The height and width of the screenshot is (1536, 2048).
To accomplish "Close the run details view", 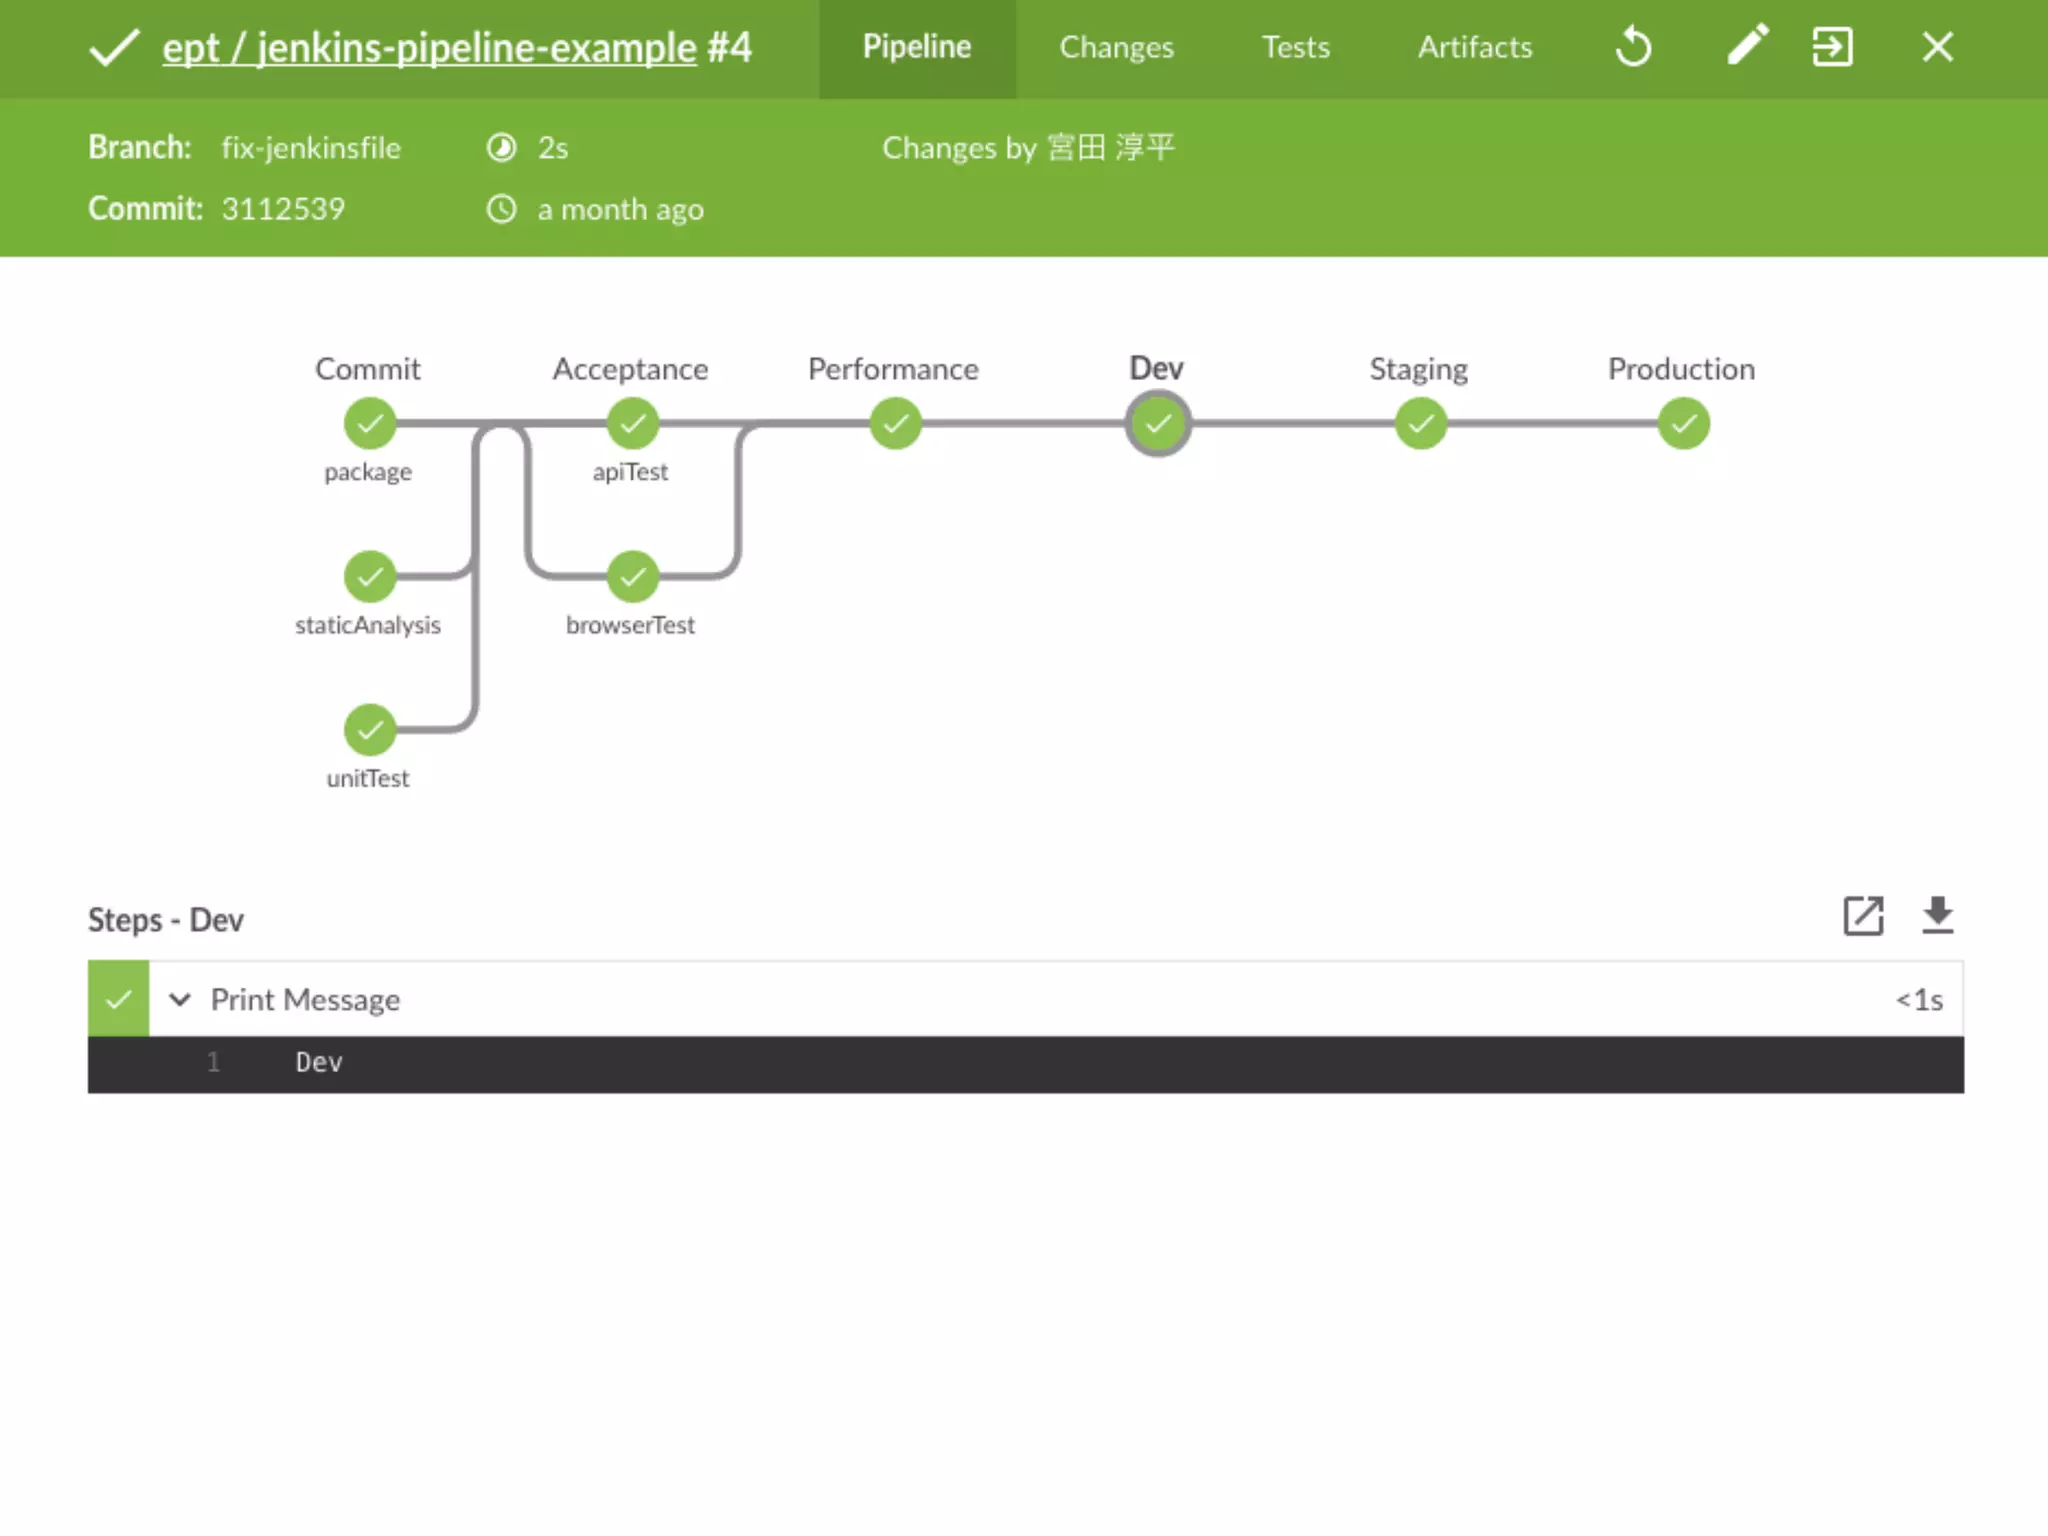I will click(1937, 47).
